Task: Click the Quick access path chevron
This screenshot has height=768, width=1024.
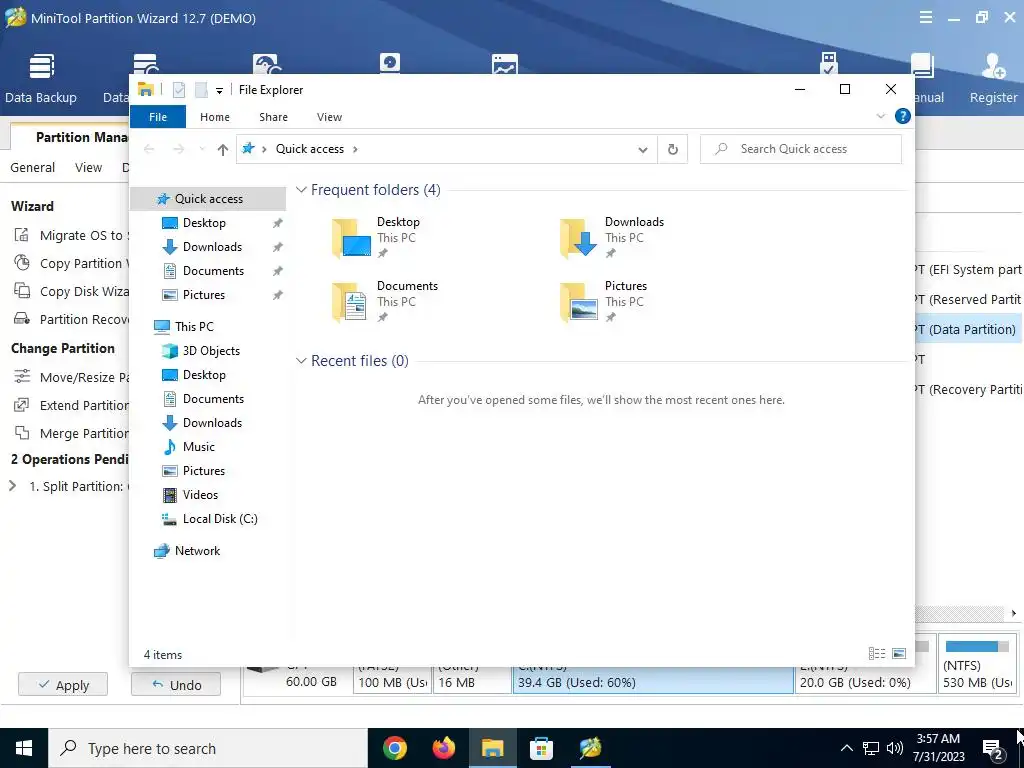Action: click(355, 150)
